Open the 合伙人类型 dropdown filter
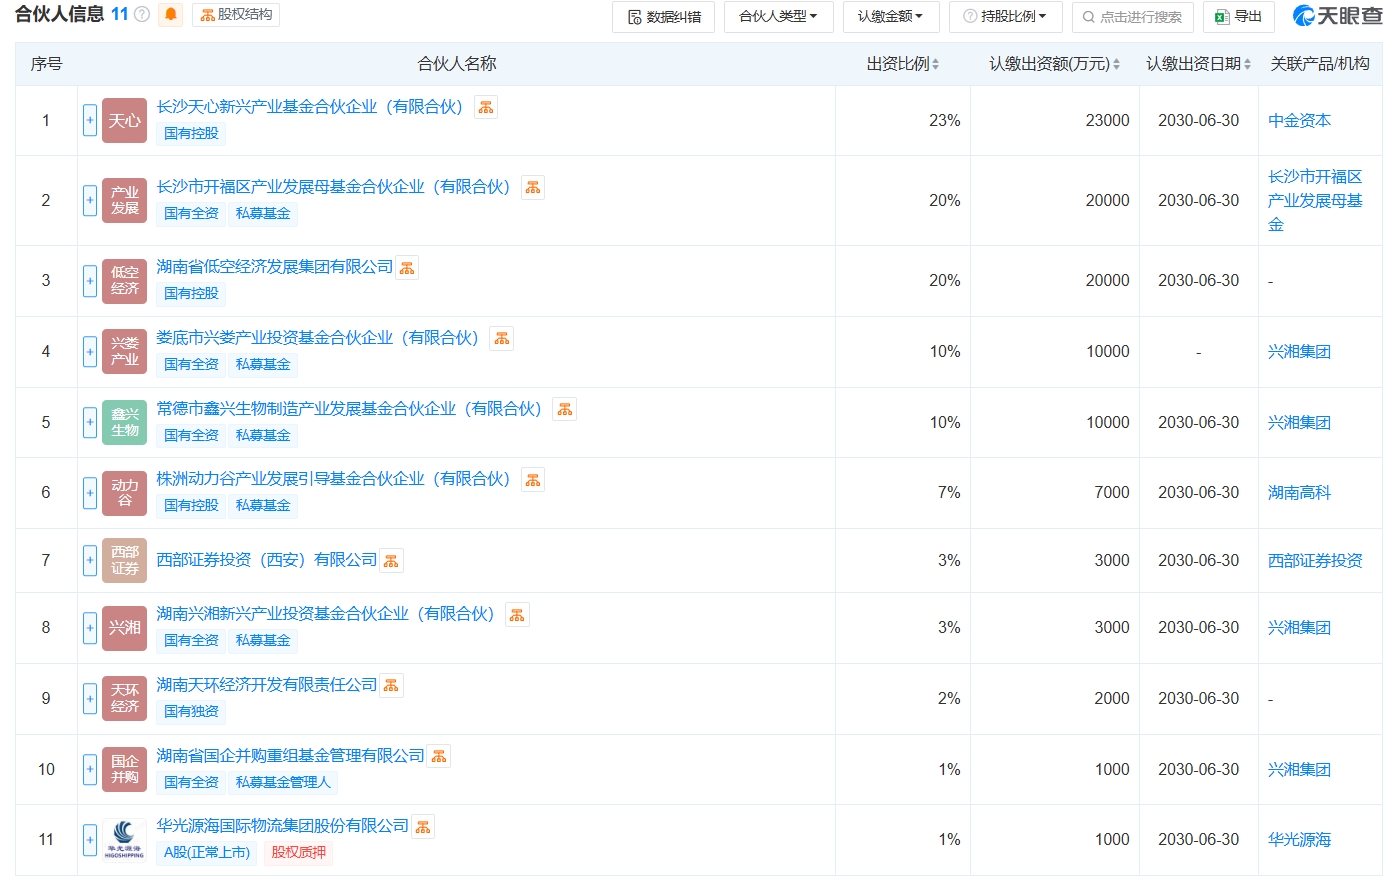This screenshot has width=1395, height=882. point(778,17)
